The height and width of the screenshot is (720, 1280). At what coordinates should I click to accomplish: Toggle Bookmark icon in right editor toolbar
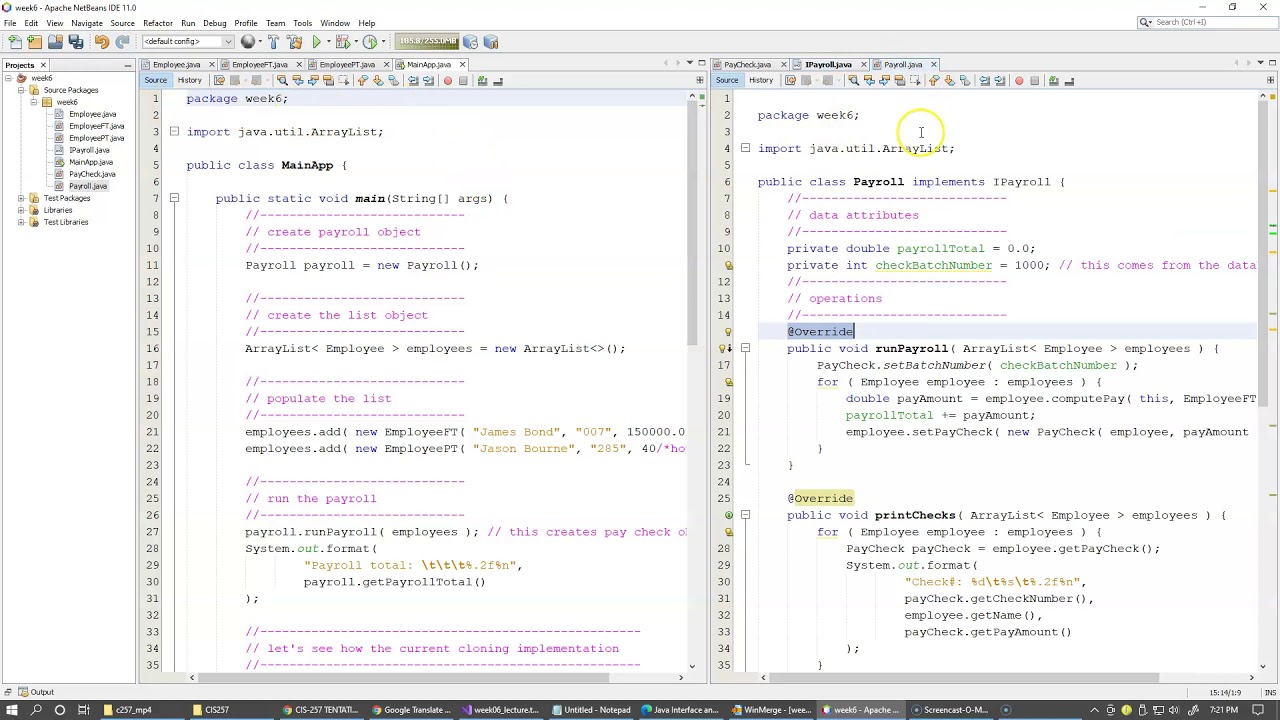click(x=965, y=81)
